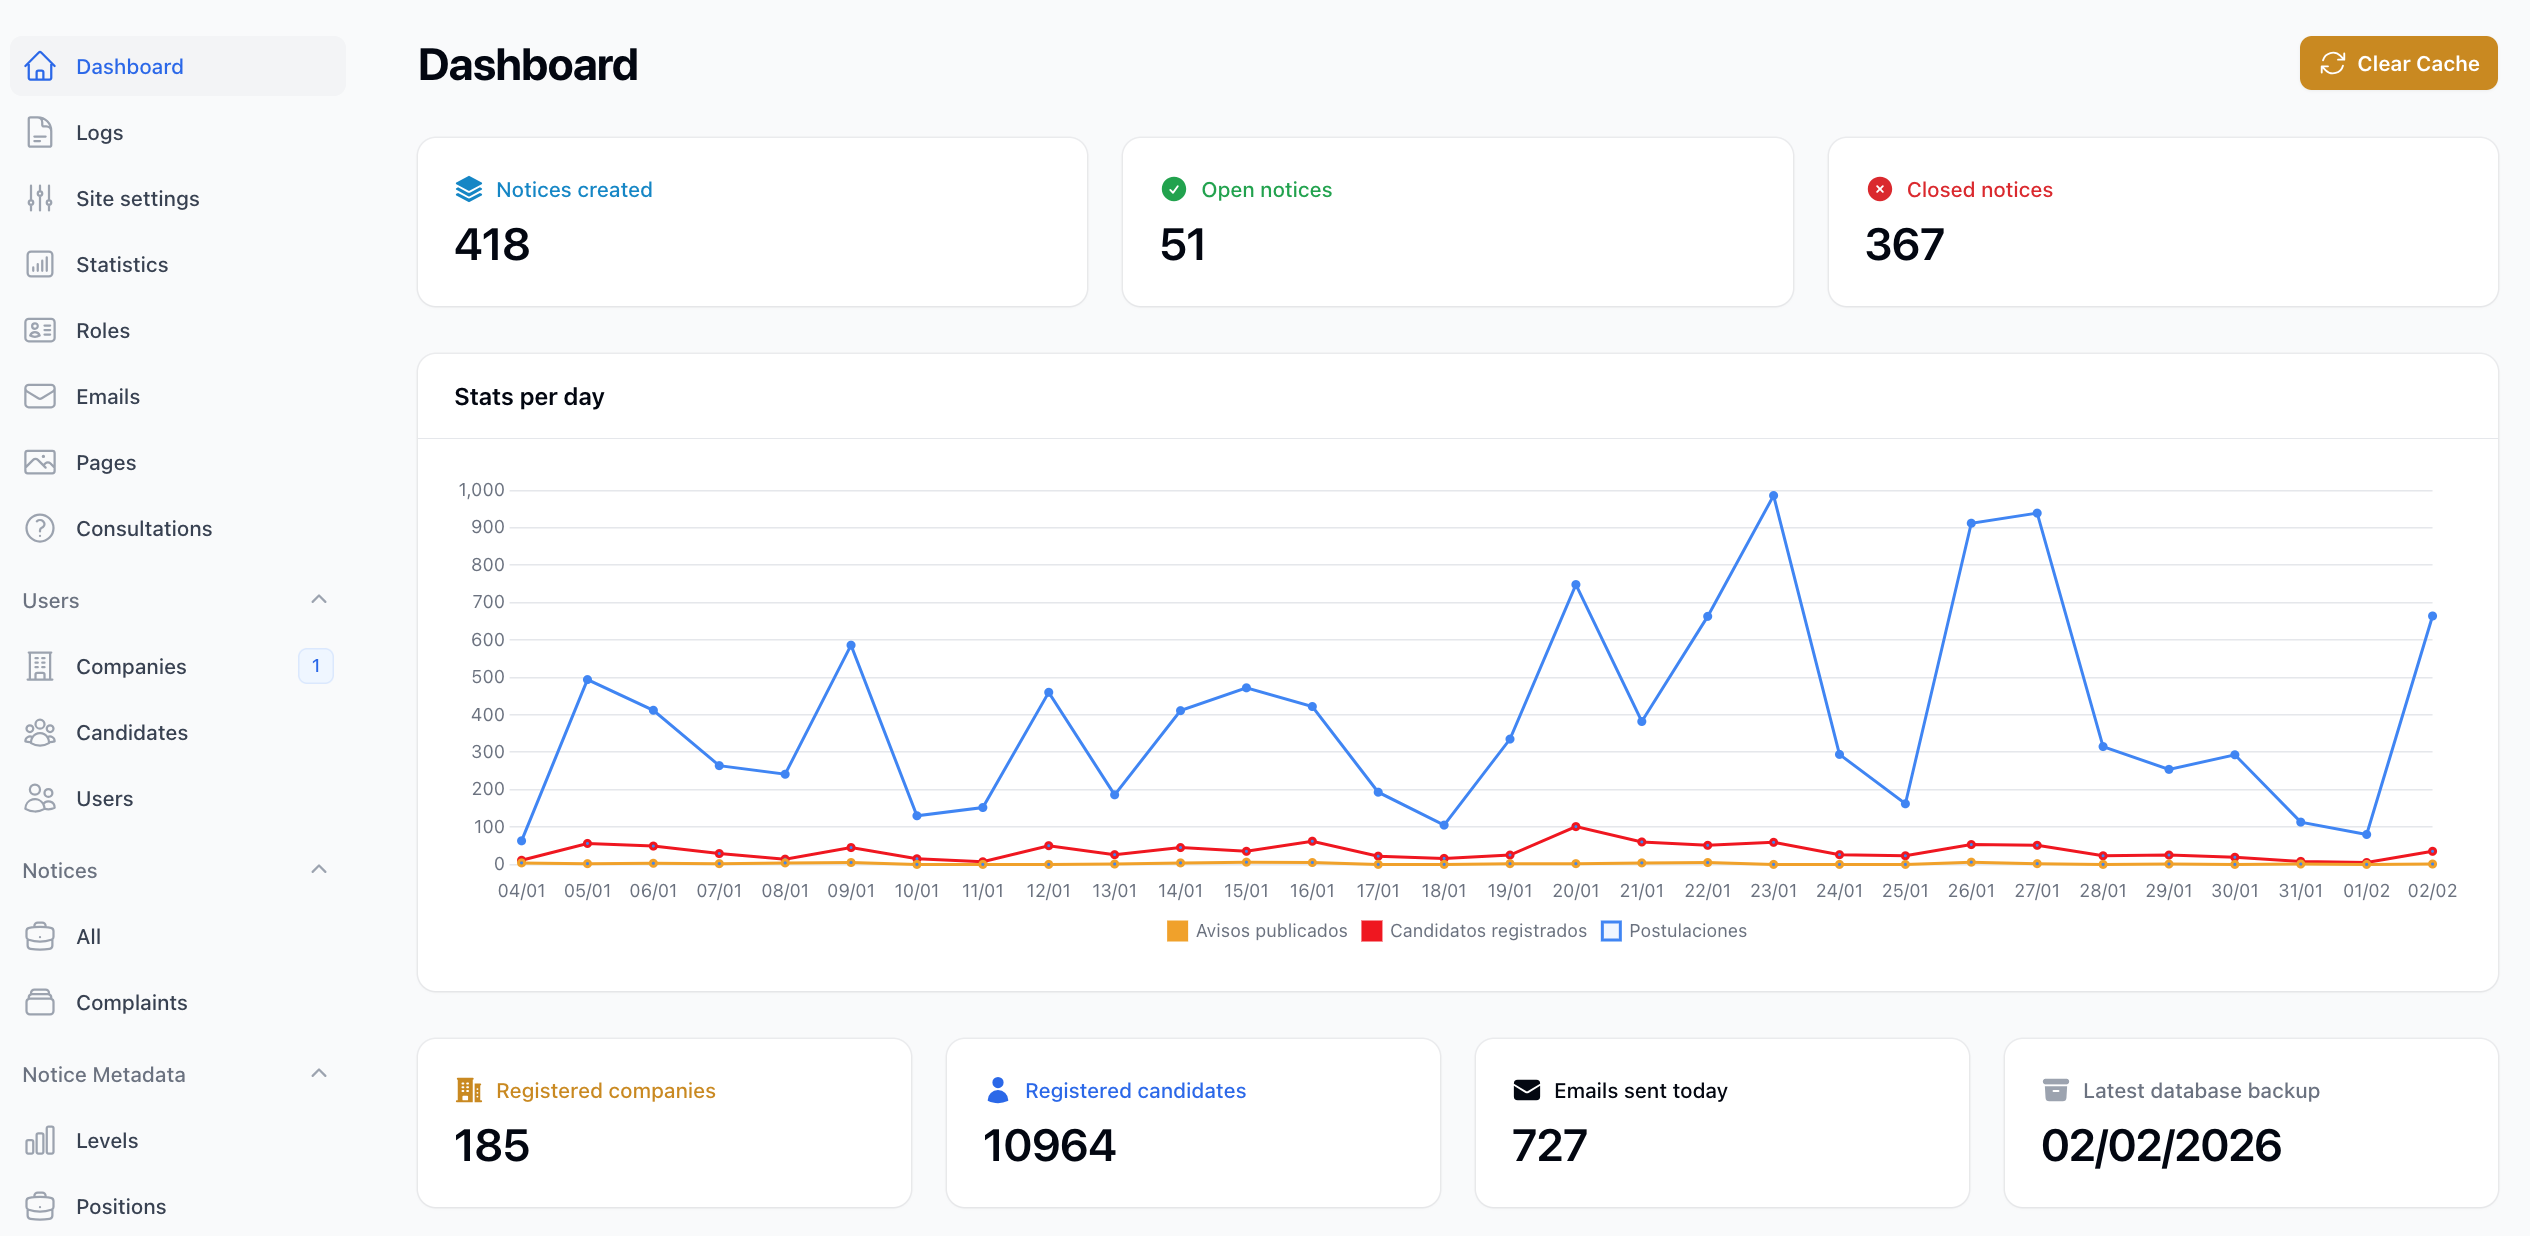2530x1236 pixels.
Task: Open Consultations question mark icon
Action: [40, 528]
